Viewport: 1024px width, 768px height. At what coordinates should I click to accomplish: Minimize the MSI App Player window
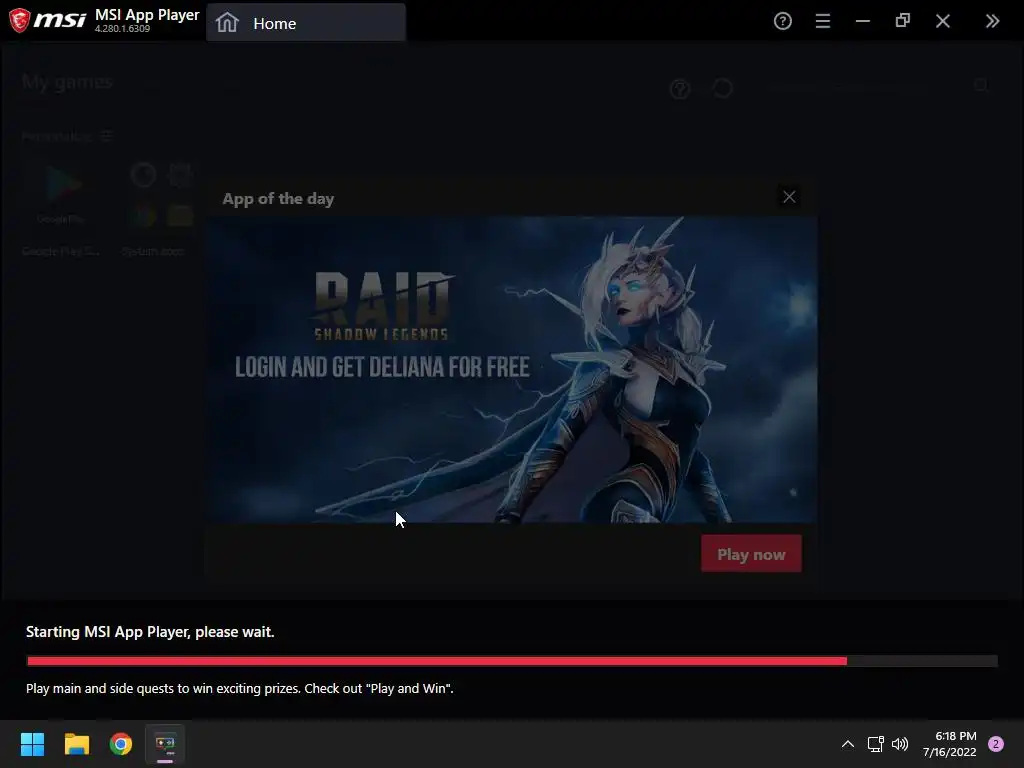click(x=863, y=21)
